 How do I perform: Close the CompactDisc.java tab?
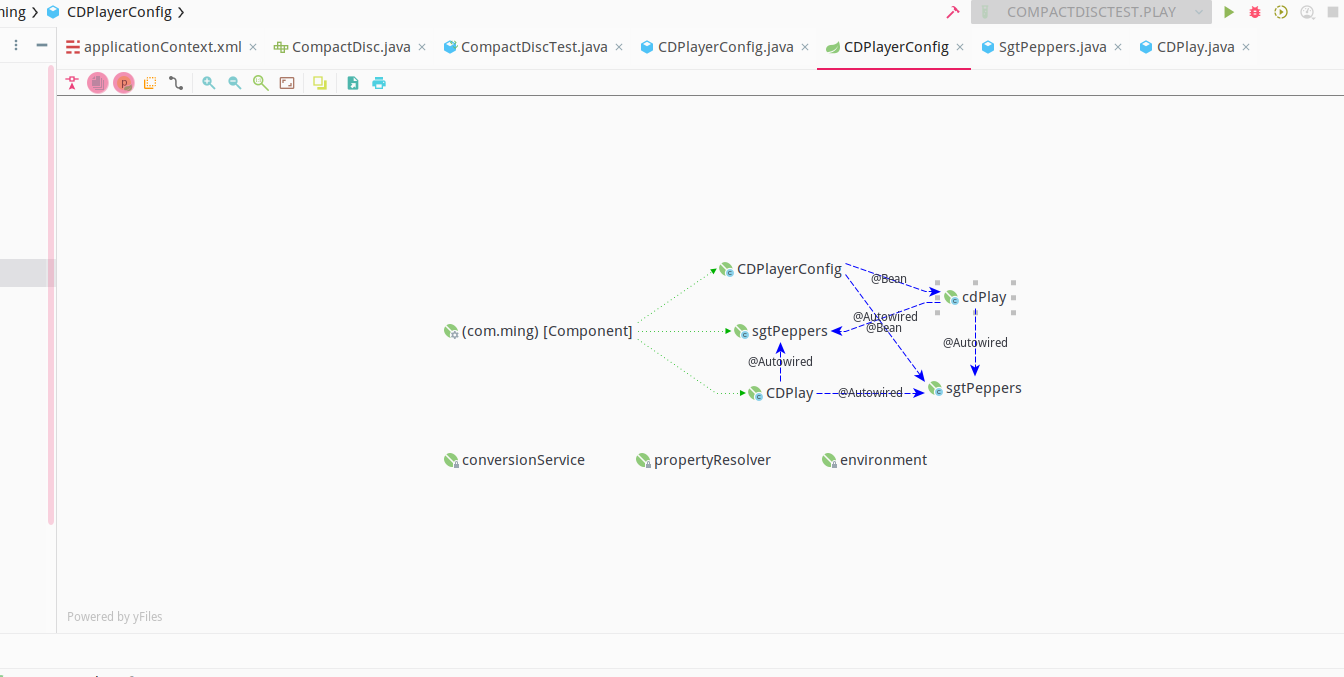click(x=422, y=47)
